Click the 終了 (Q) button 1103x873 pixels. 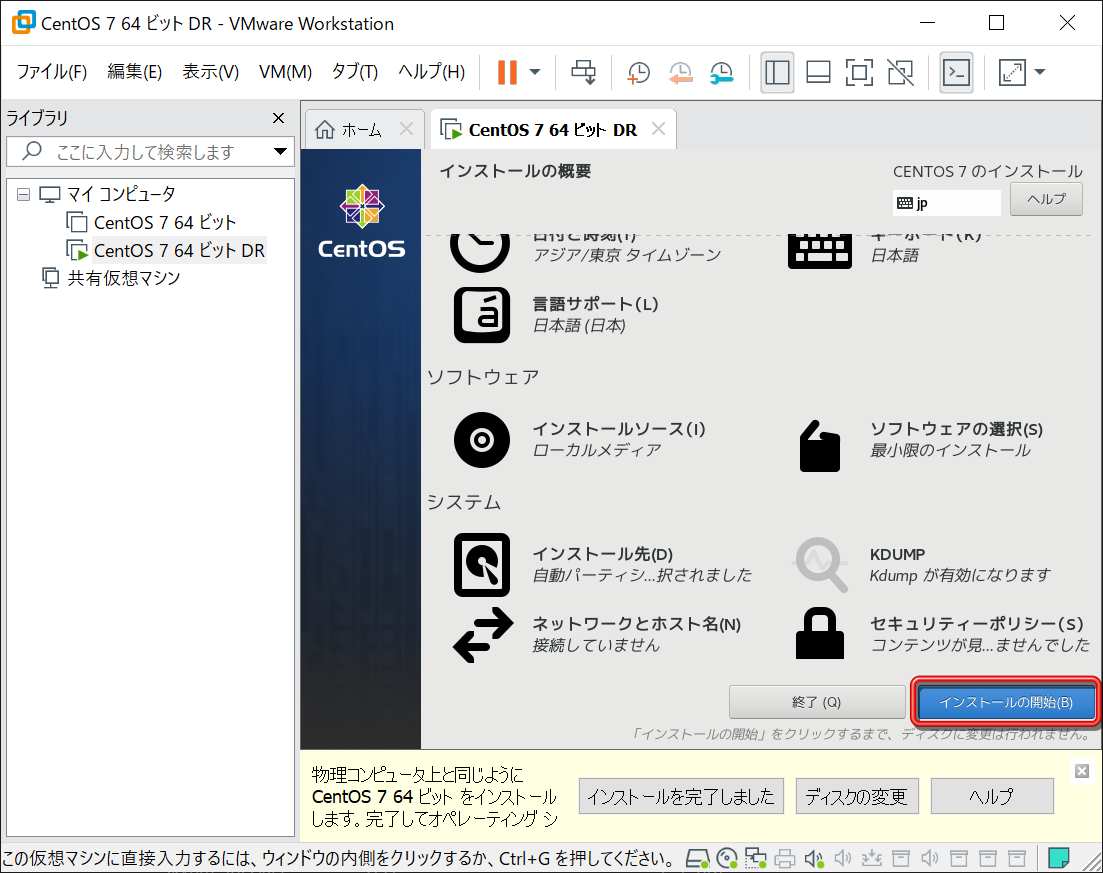click(x=817, y=702)
